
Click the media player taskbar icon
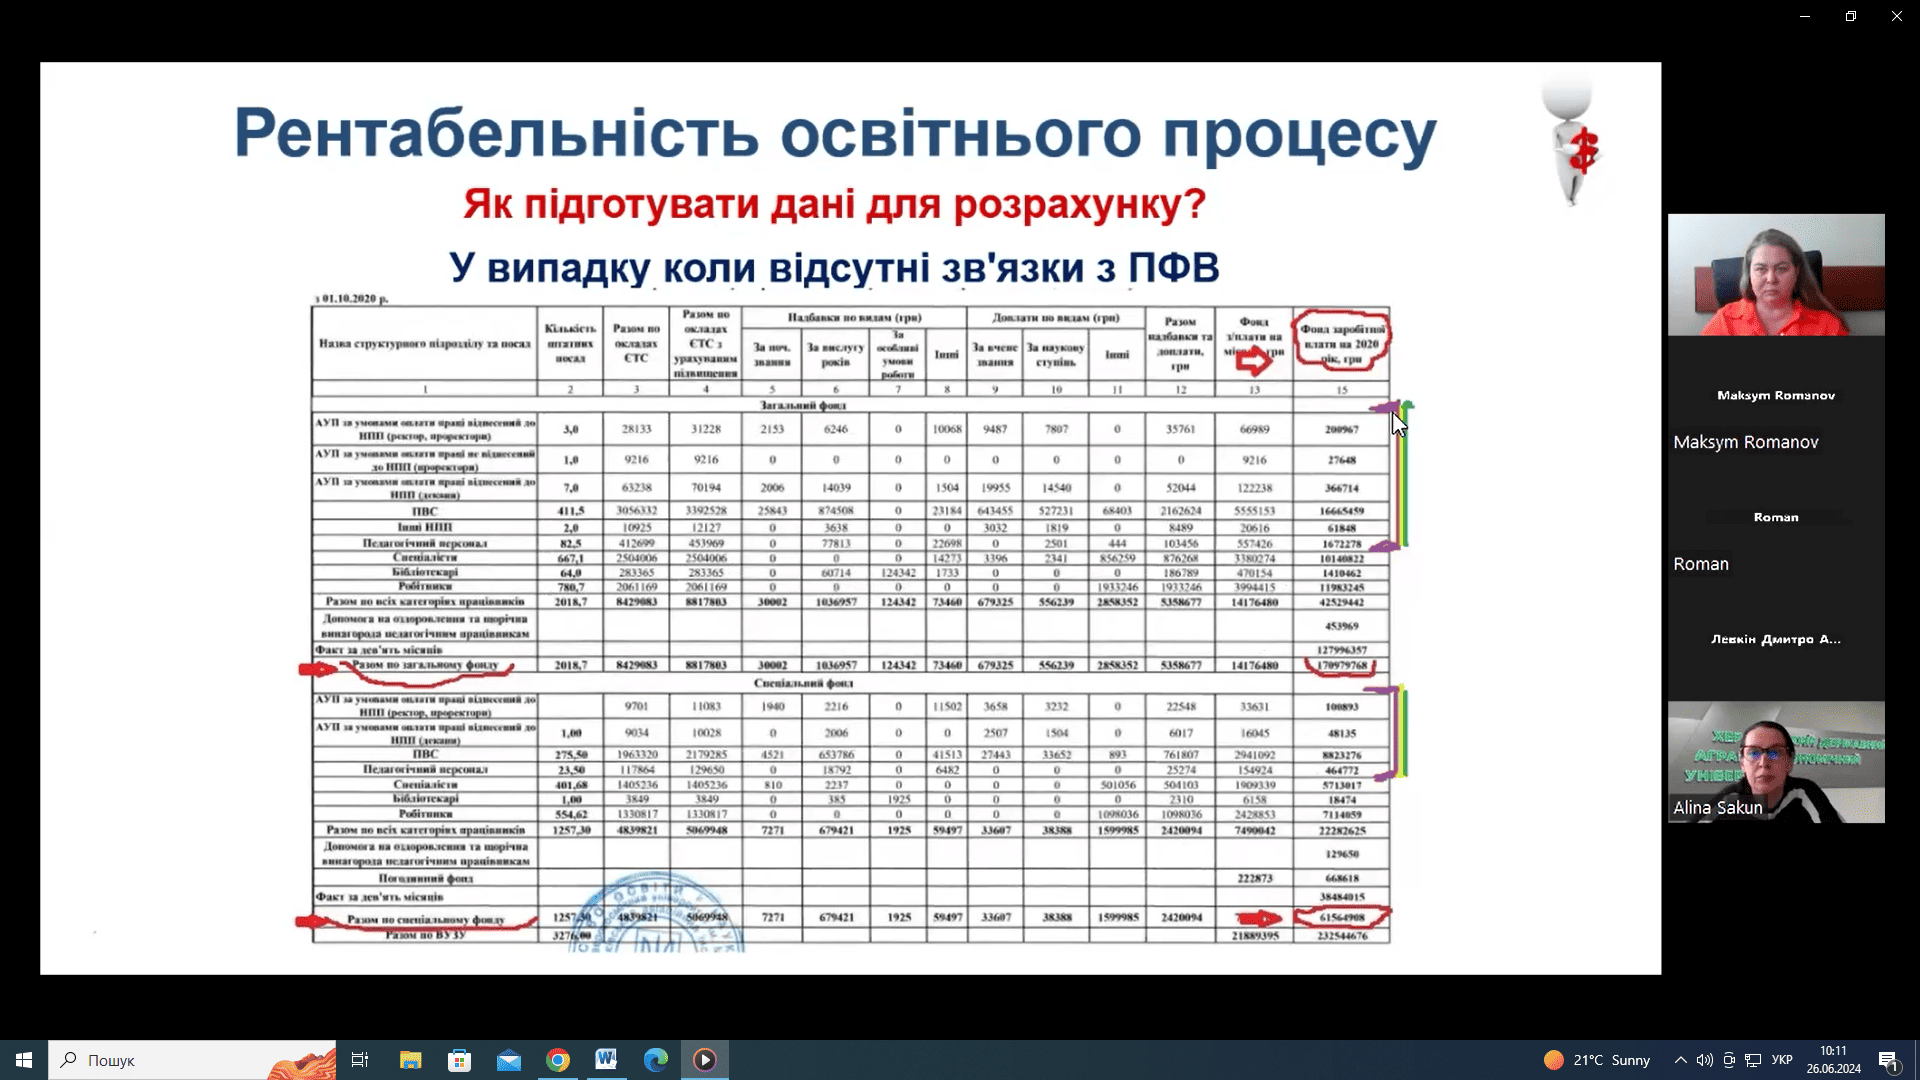705,1060
